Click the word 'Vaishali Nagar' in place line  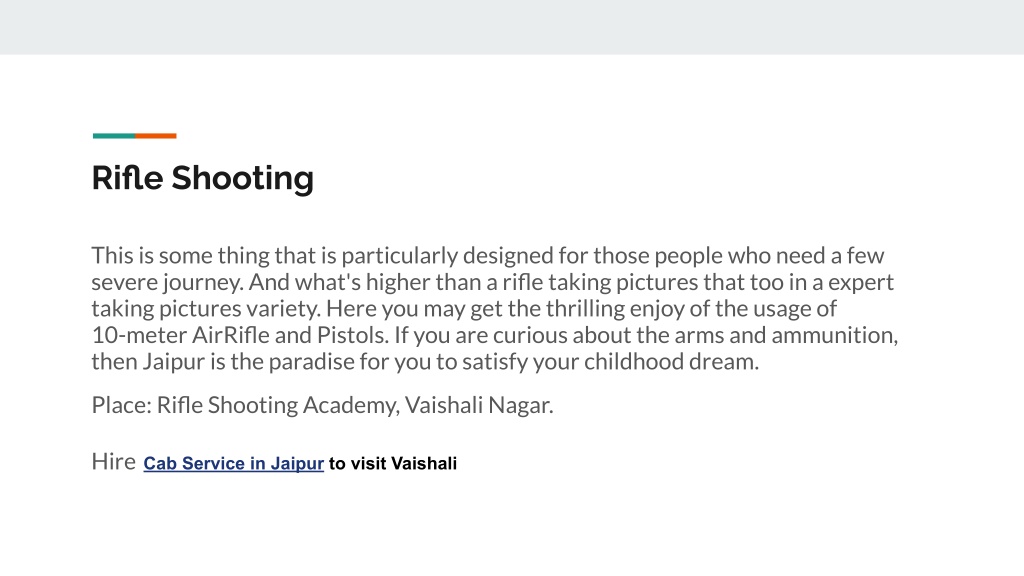tap(479, 406)
